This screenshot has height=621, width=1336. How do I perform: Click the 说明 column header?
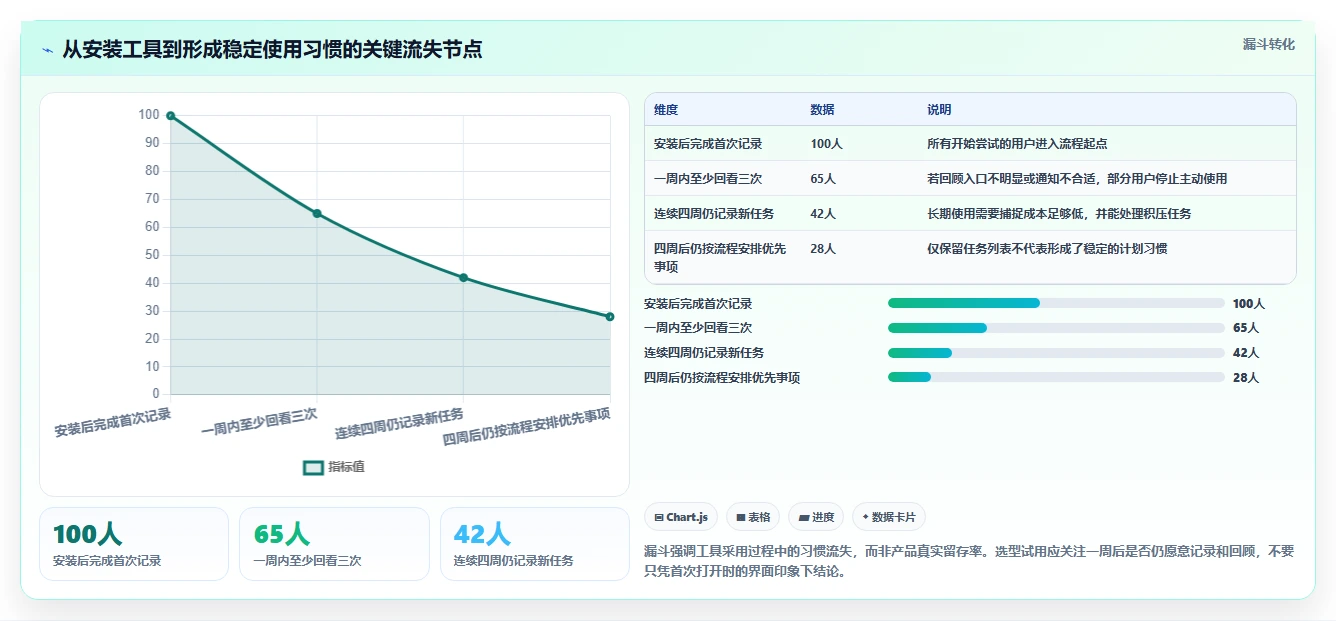939,110
